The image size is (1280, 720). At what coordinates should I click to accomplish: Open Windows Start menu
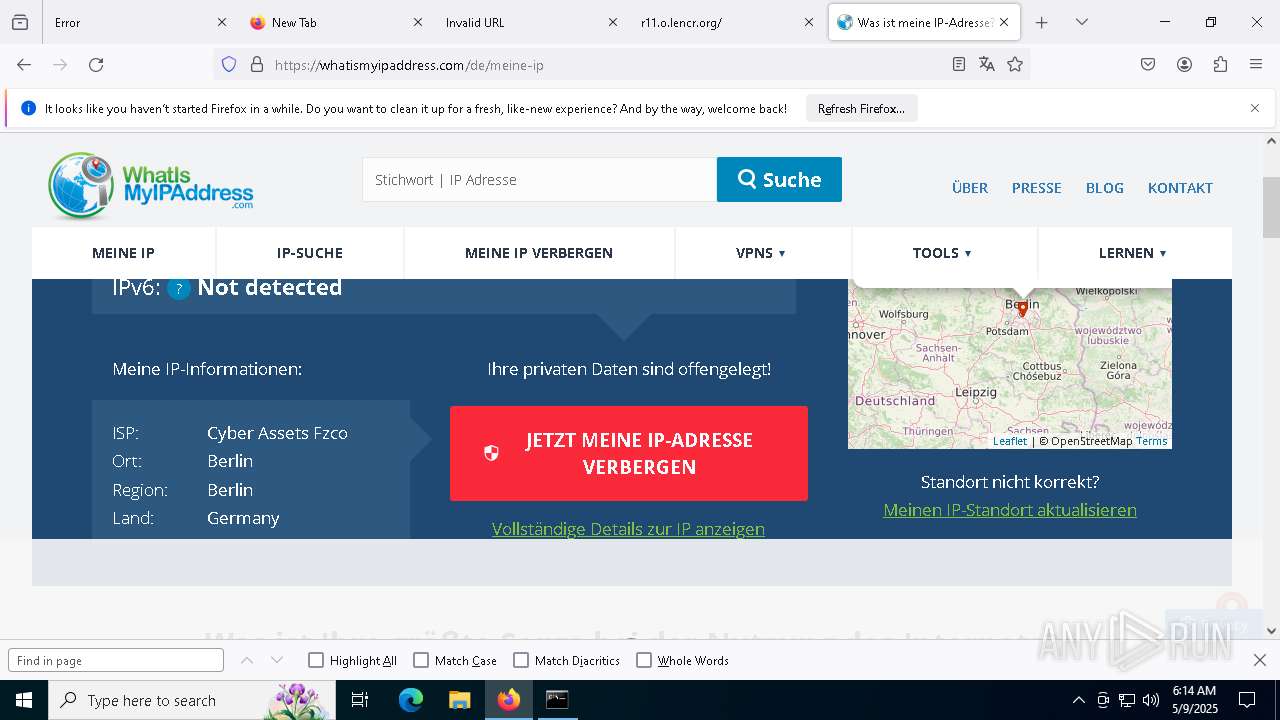click(24, 700)
